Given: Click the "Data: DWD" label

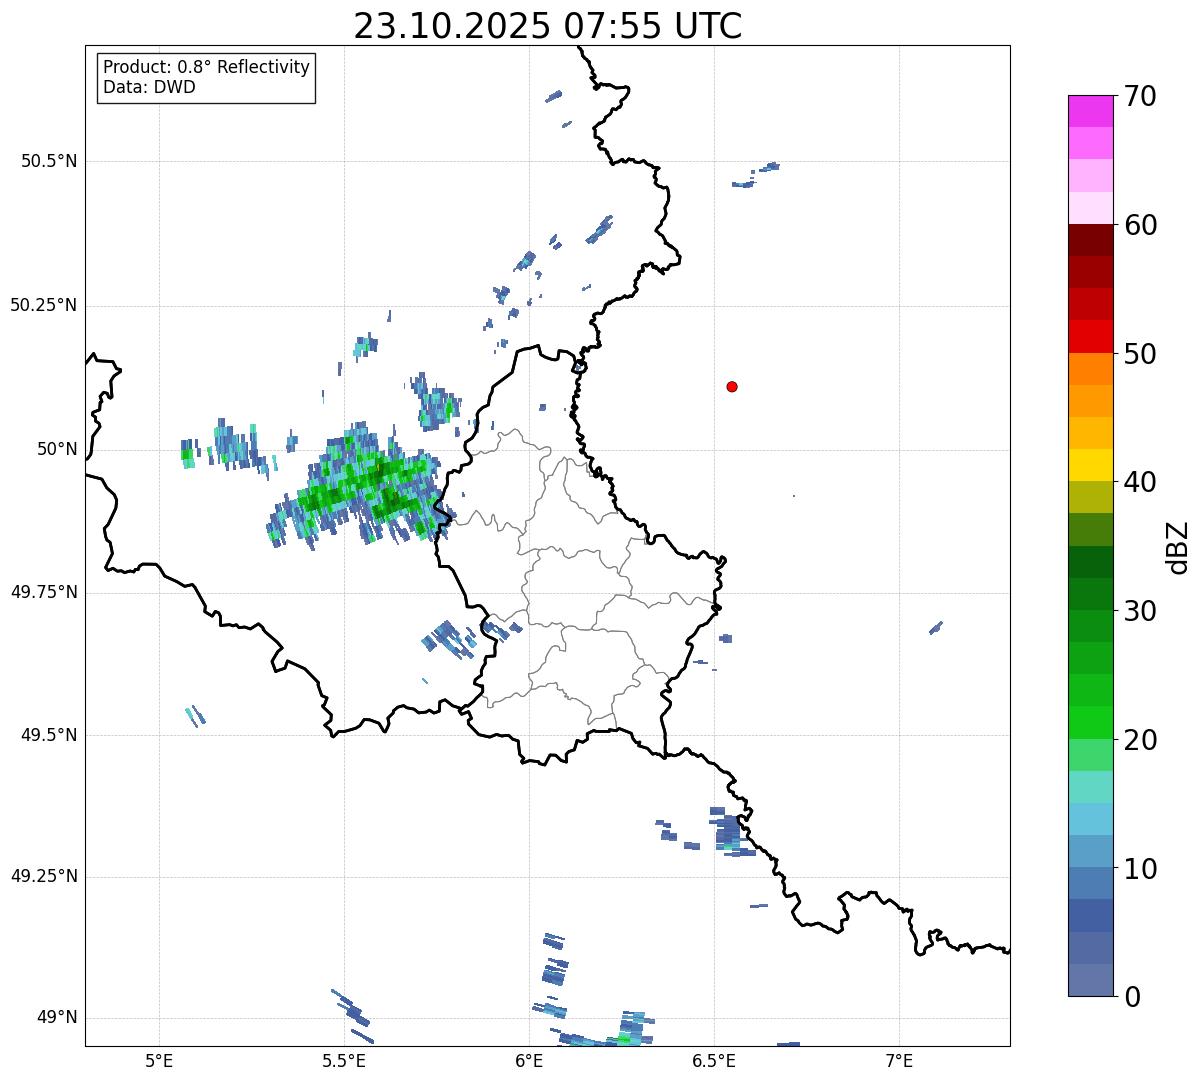Looking at the screenshot, I should (x=149, y=87).
